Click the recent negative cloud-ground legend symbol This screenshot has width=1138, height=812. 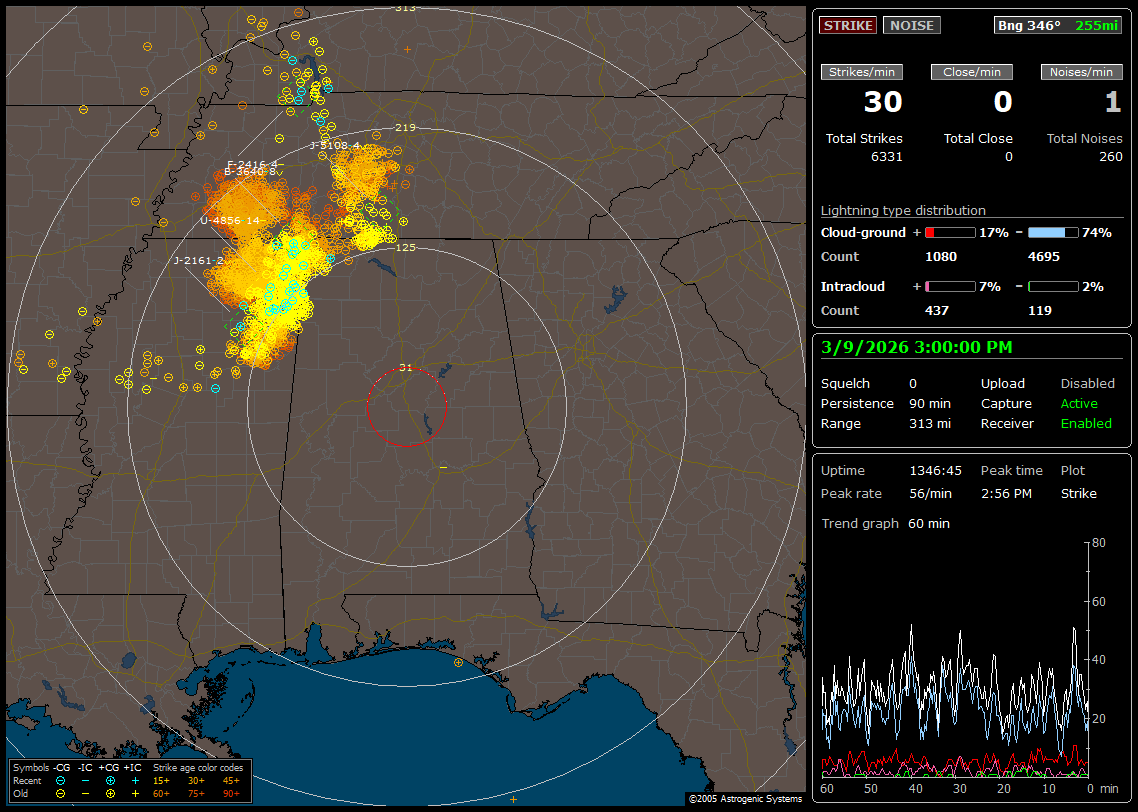coord(61,780)
